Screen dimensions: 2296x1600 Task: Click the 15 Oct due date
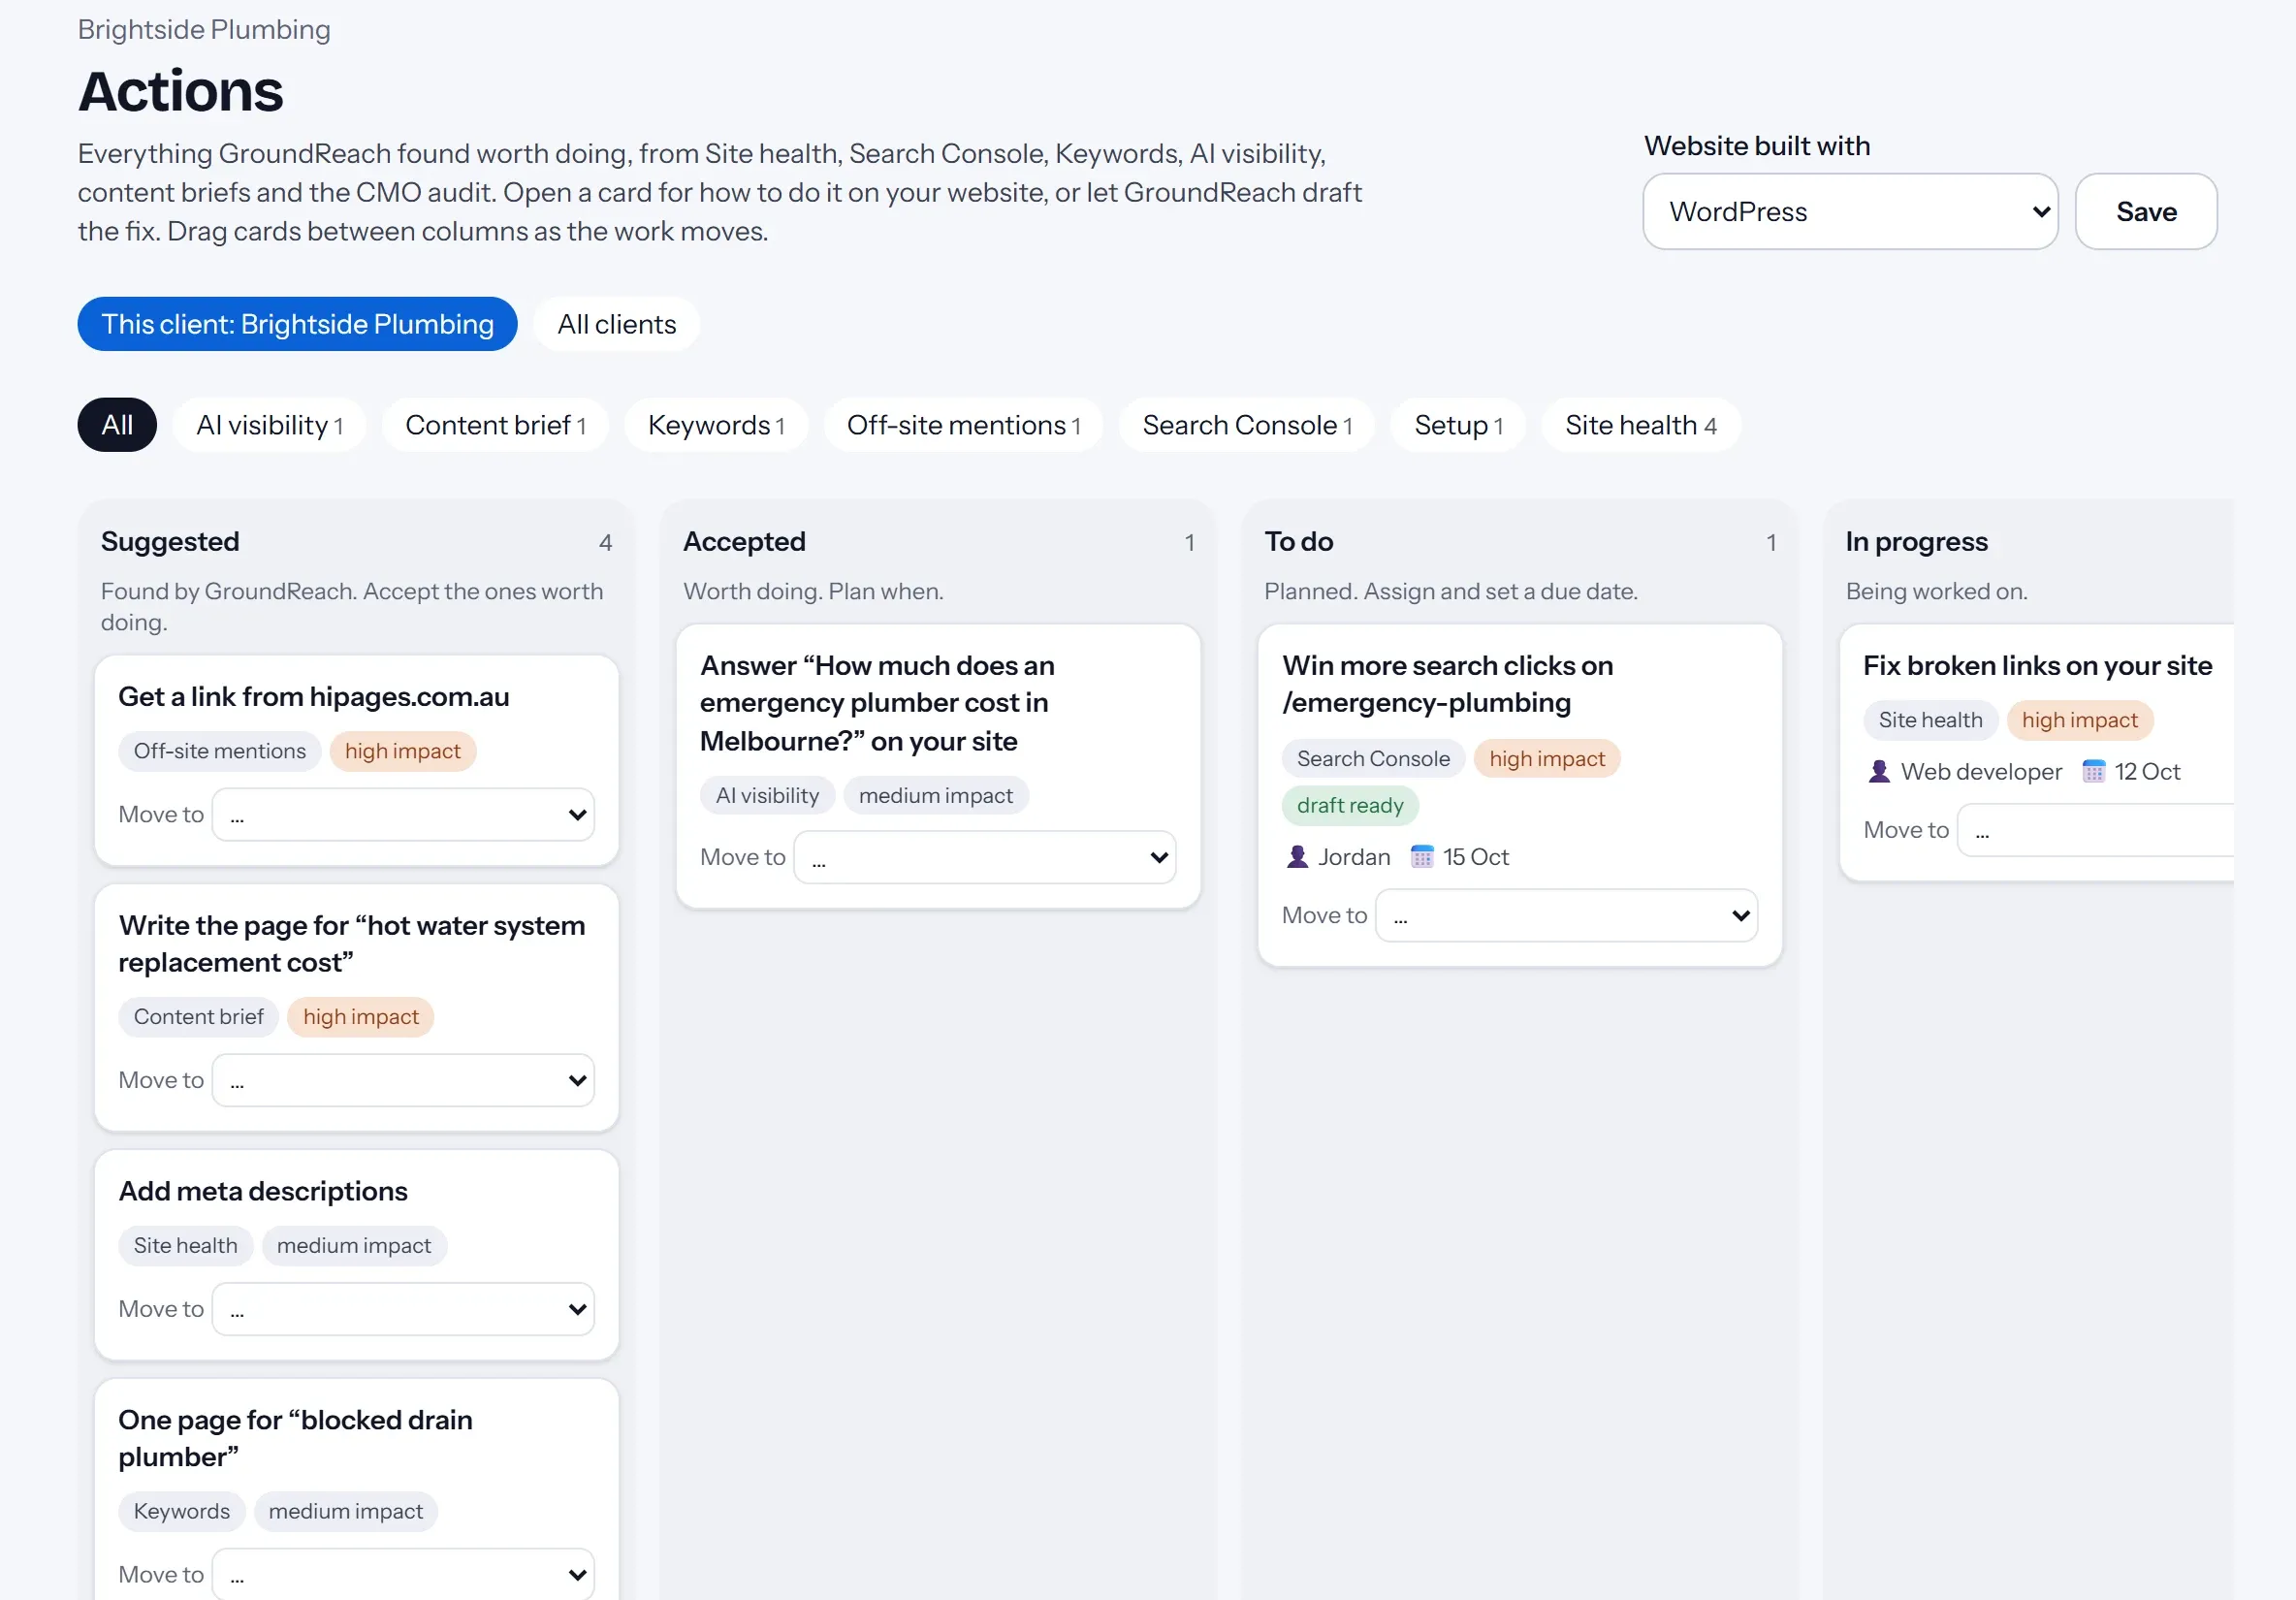[1476, 857]
